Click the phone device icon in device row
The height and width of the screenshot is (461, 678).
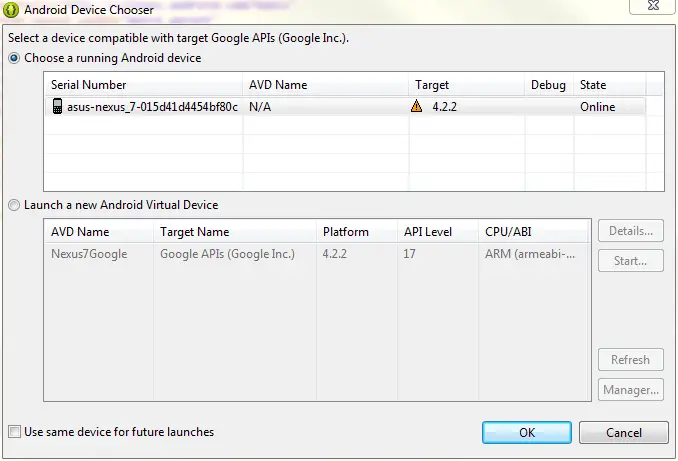58,107
